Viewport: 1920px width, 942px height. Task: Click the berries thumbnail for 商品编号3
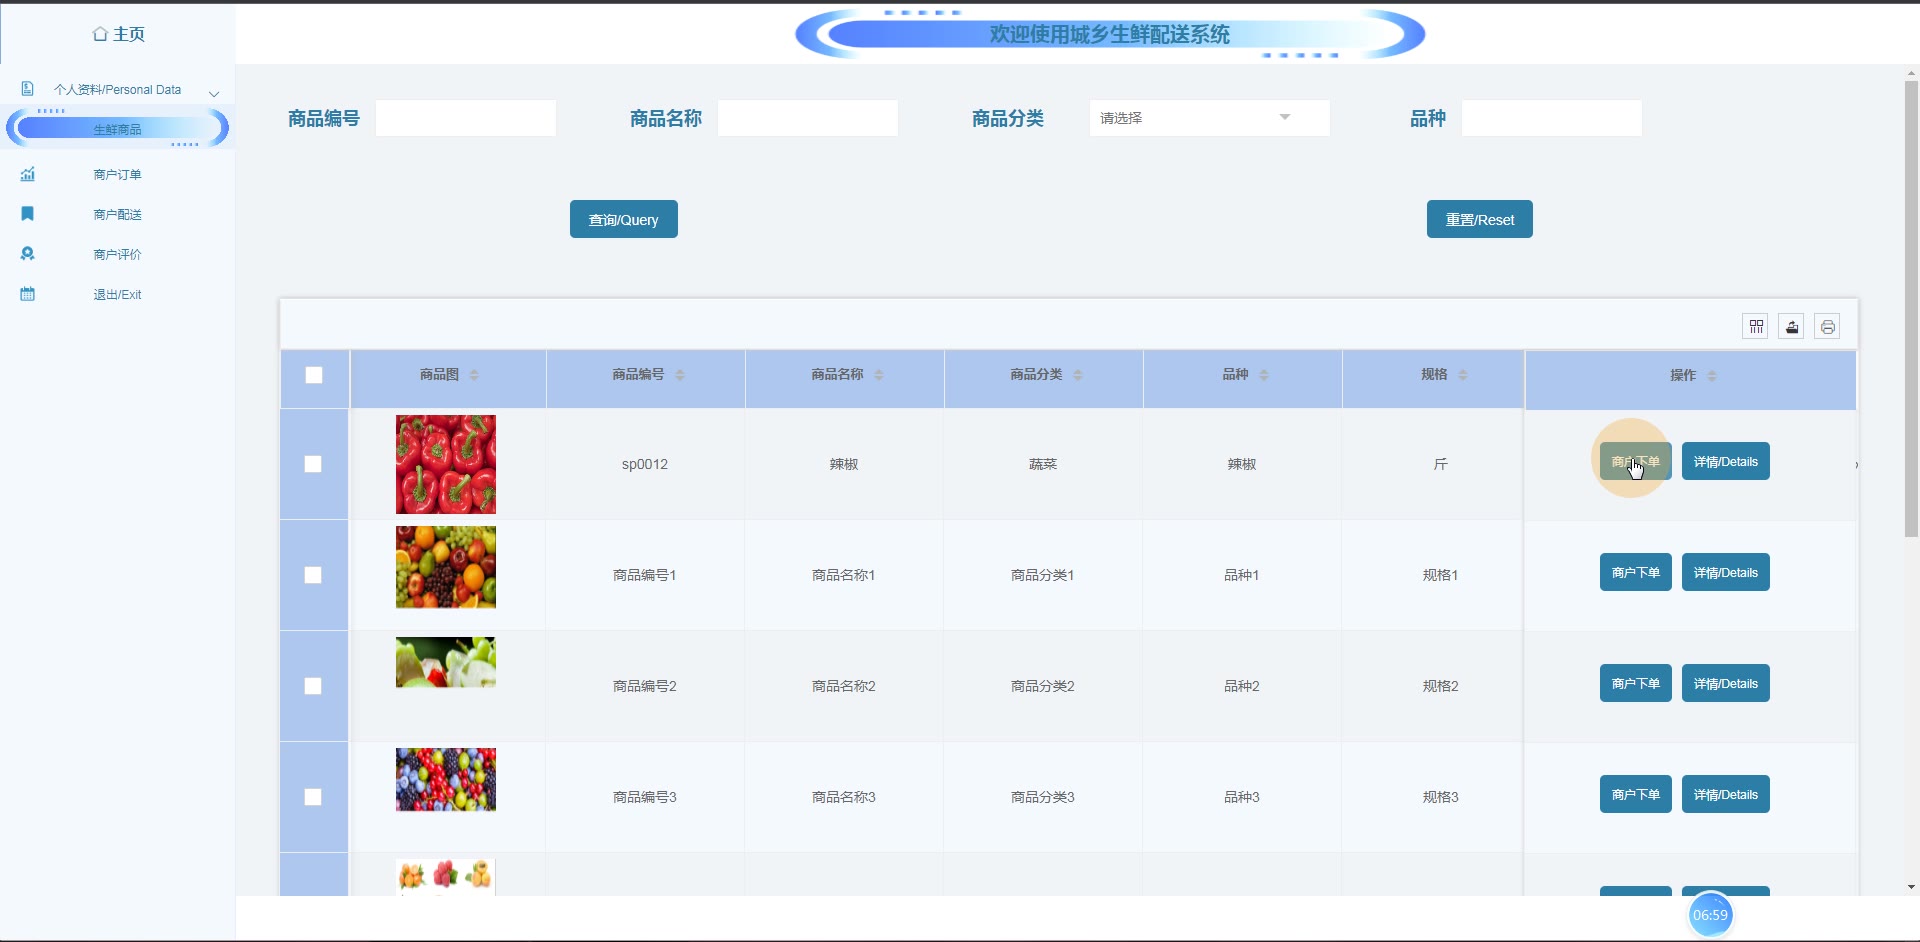pos(446,779)
